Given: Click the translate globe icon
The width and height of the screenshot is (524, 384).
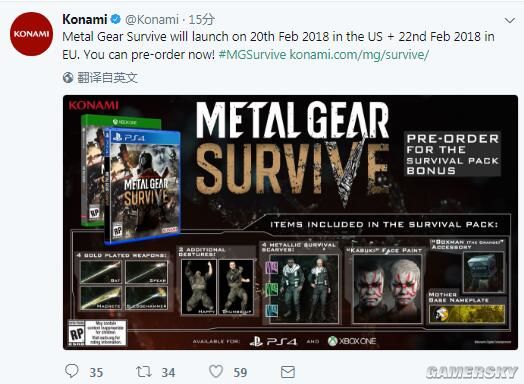Looking at the screenshot, I should tap(68, 78).
